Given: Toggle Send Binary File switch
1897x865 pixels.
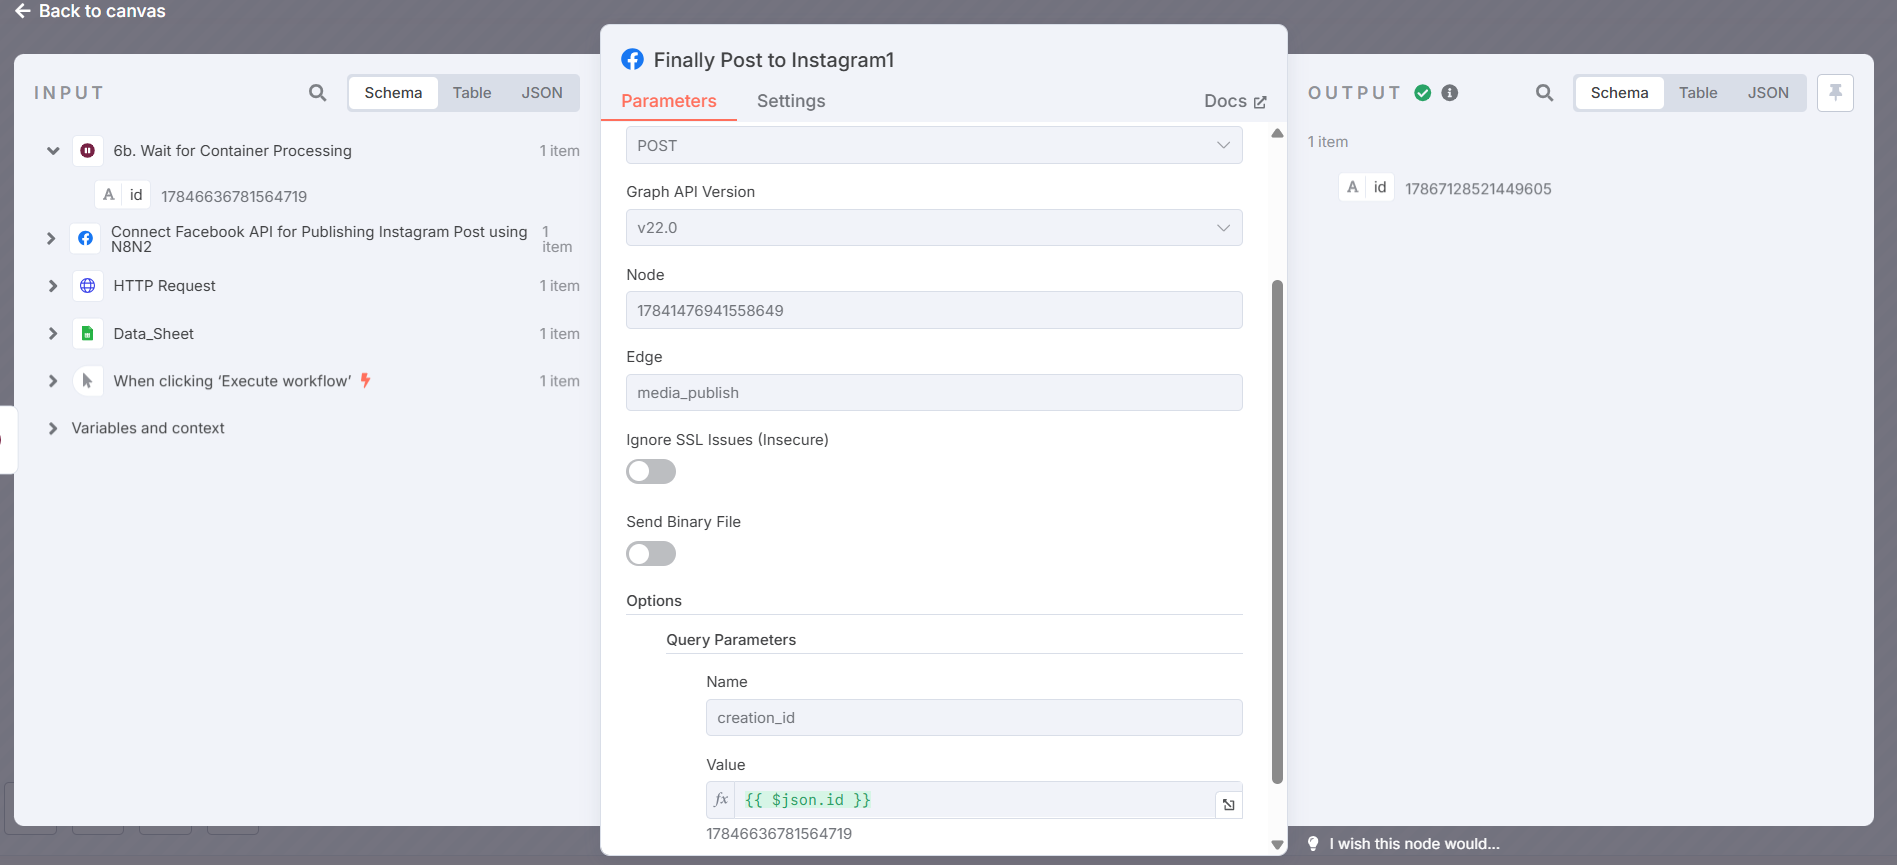Looking at the screenshot, I should pyautogui.click(x=651, y=554).
